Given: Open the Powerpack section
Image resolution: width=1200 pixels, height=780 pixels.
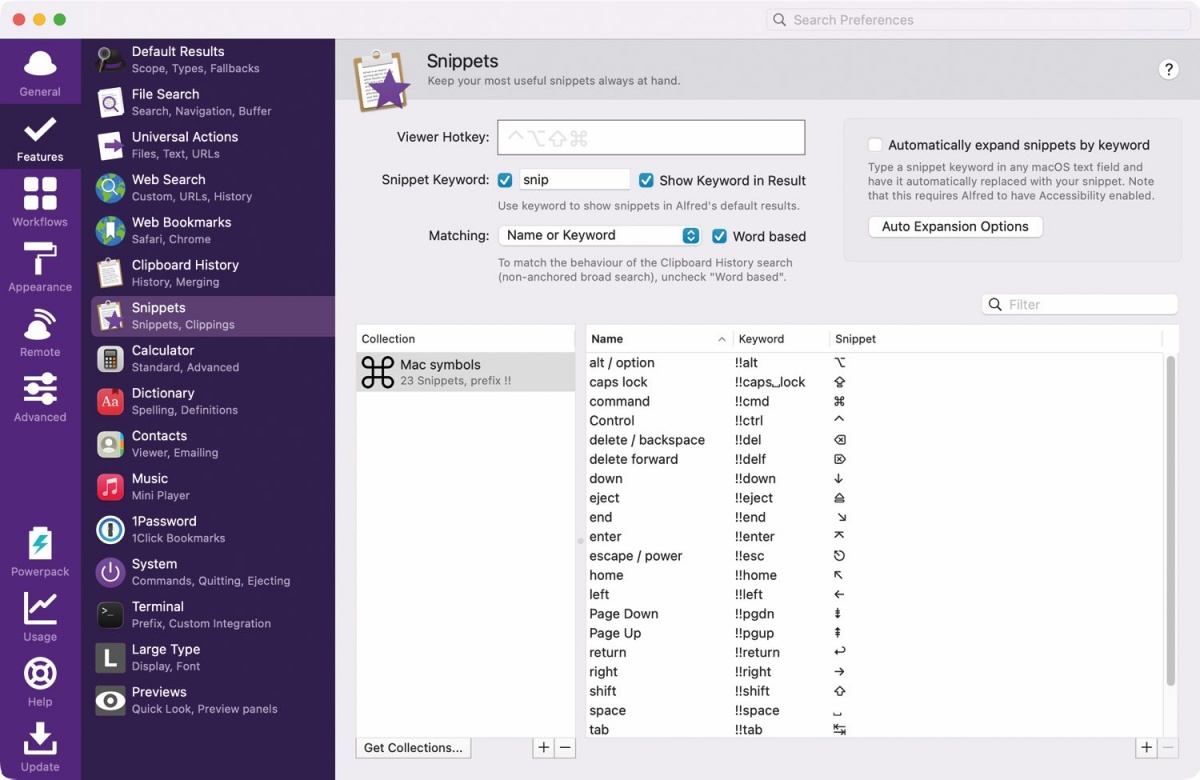Looking at the screenshot, I should click(x=40, y=552).
